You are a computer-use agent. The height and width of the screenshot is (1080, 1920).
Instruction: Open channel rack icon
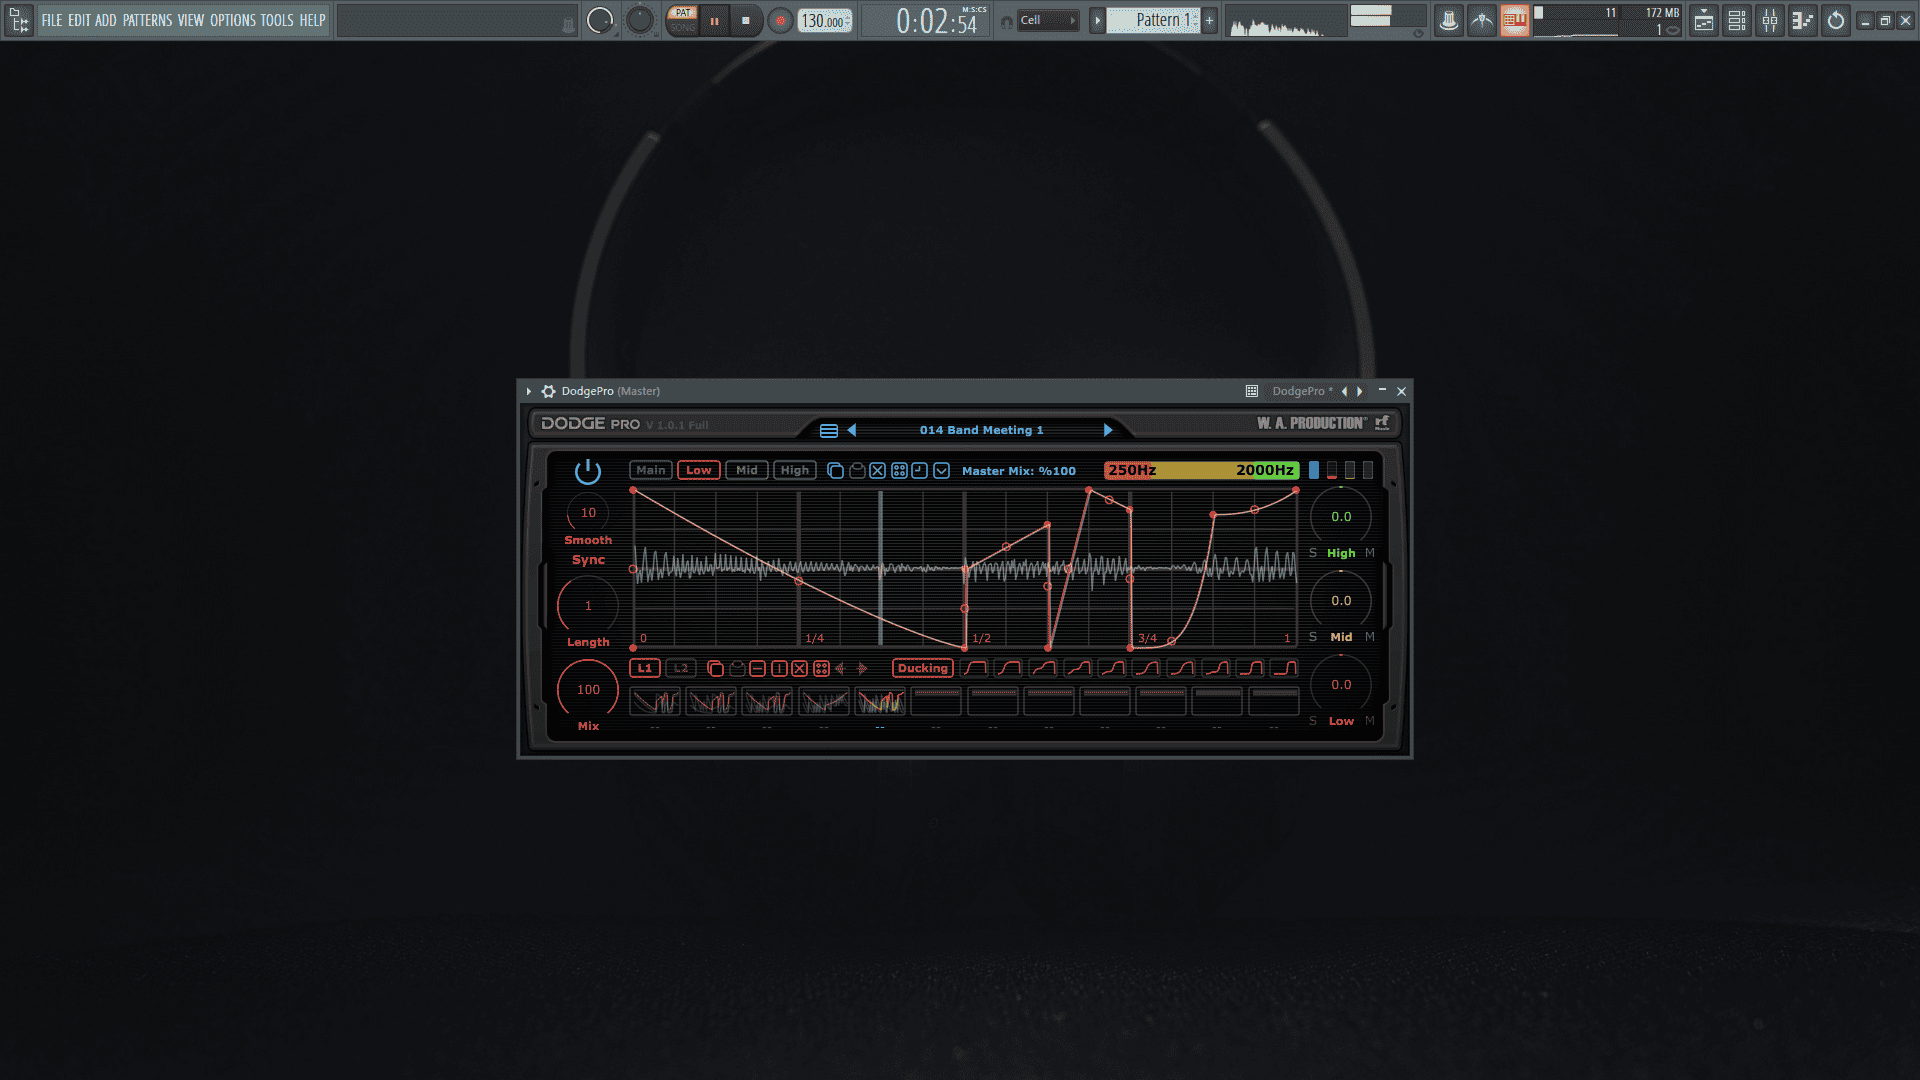pos(1737,20)
